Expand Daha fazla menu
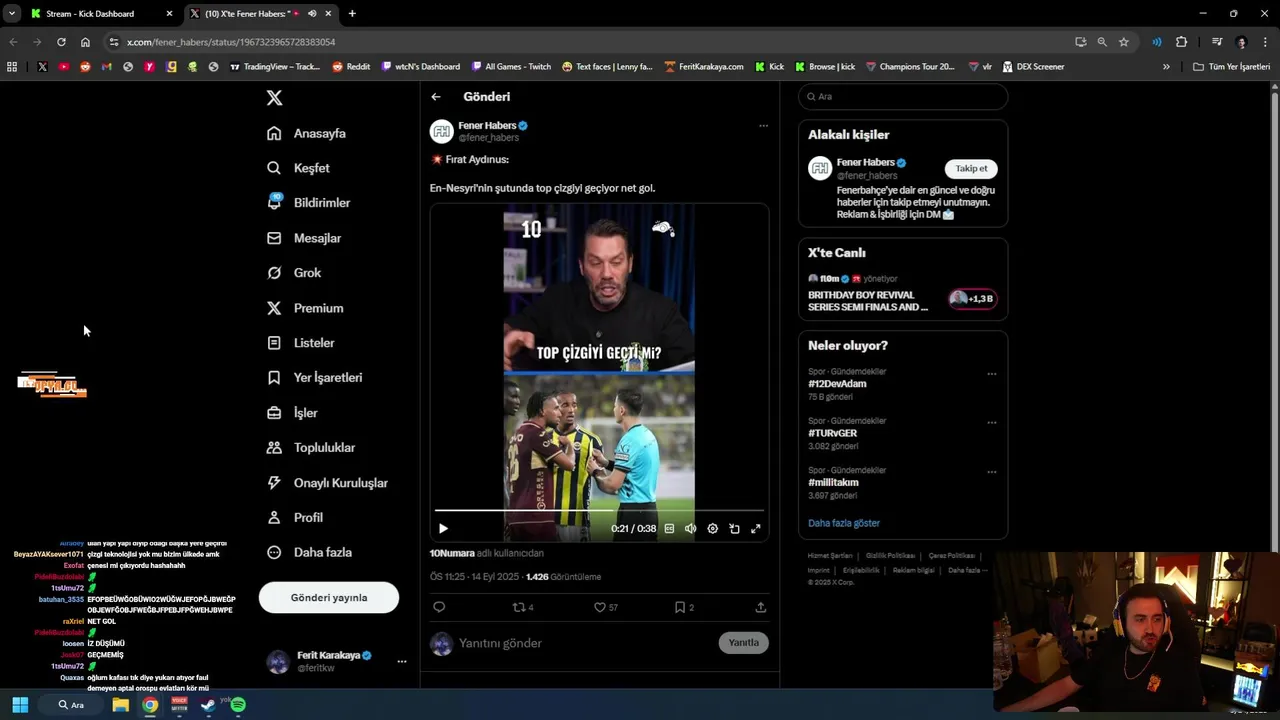Screen dimensions: 1280x720 click(309, 552)
